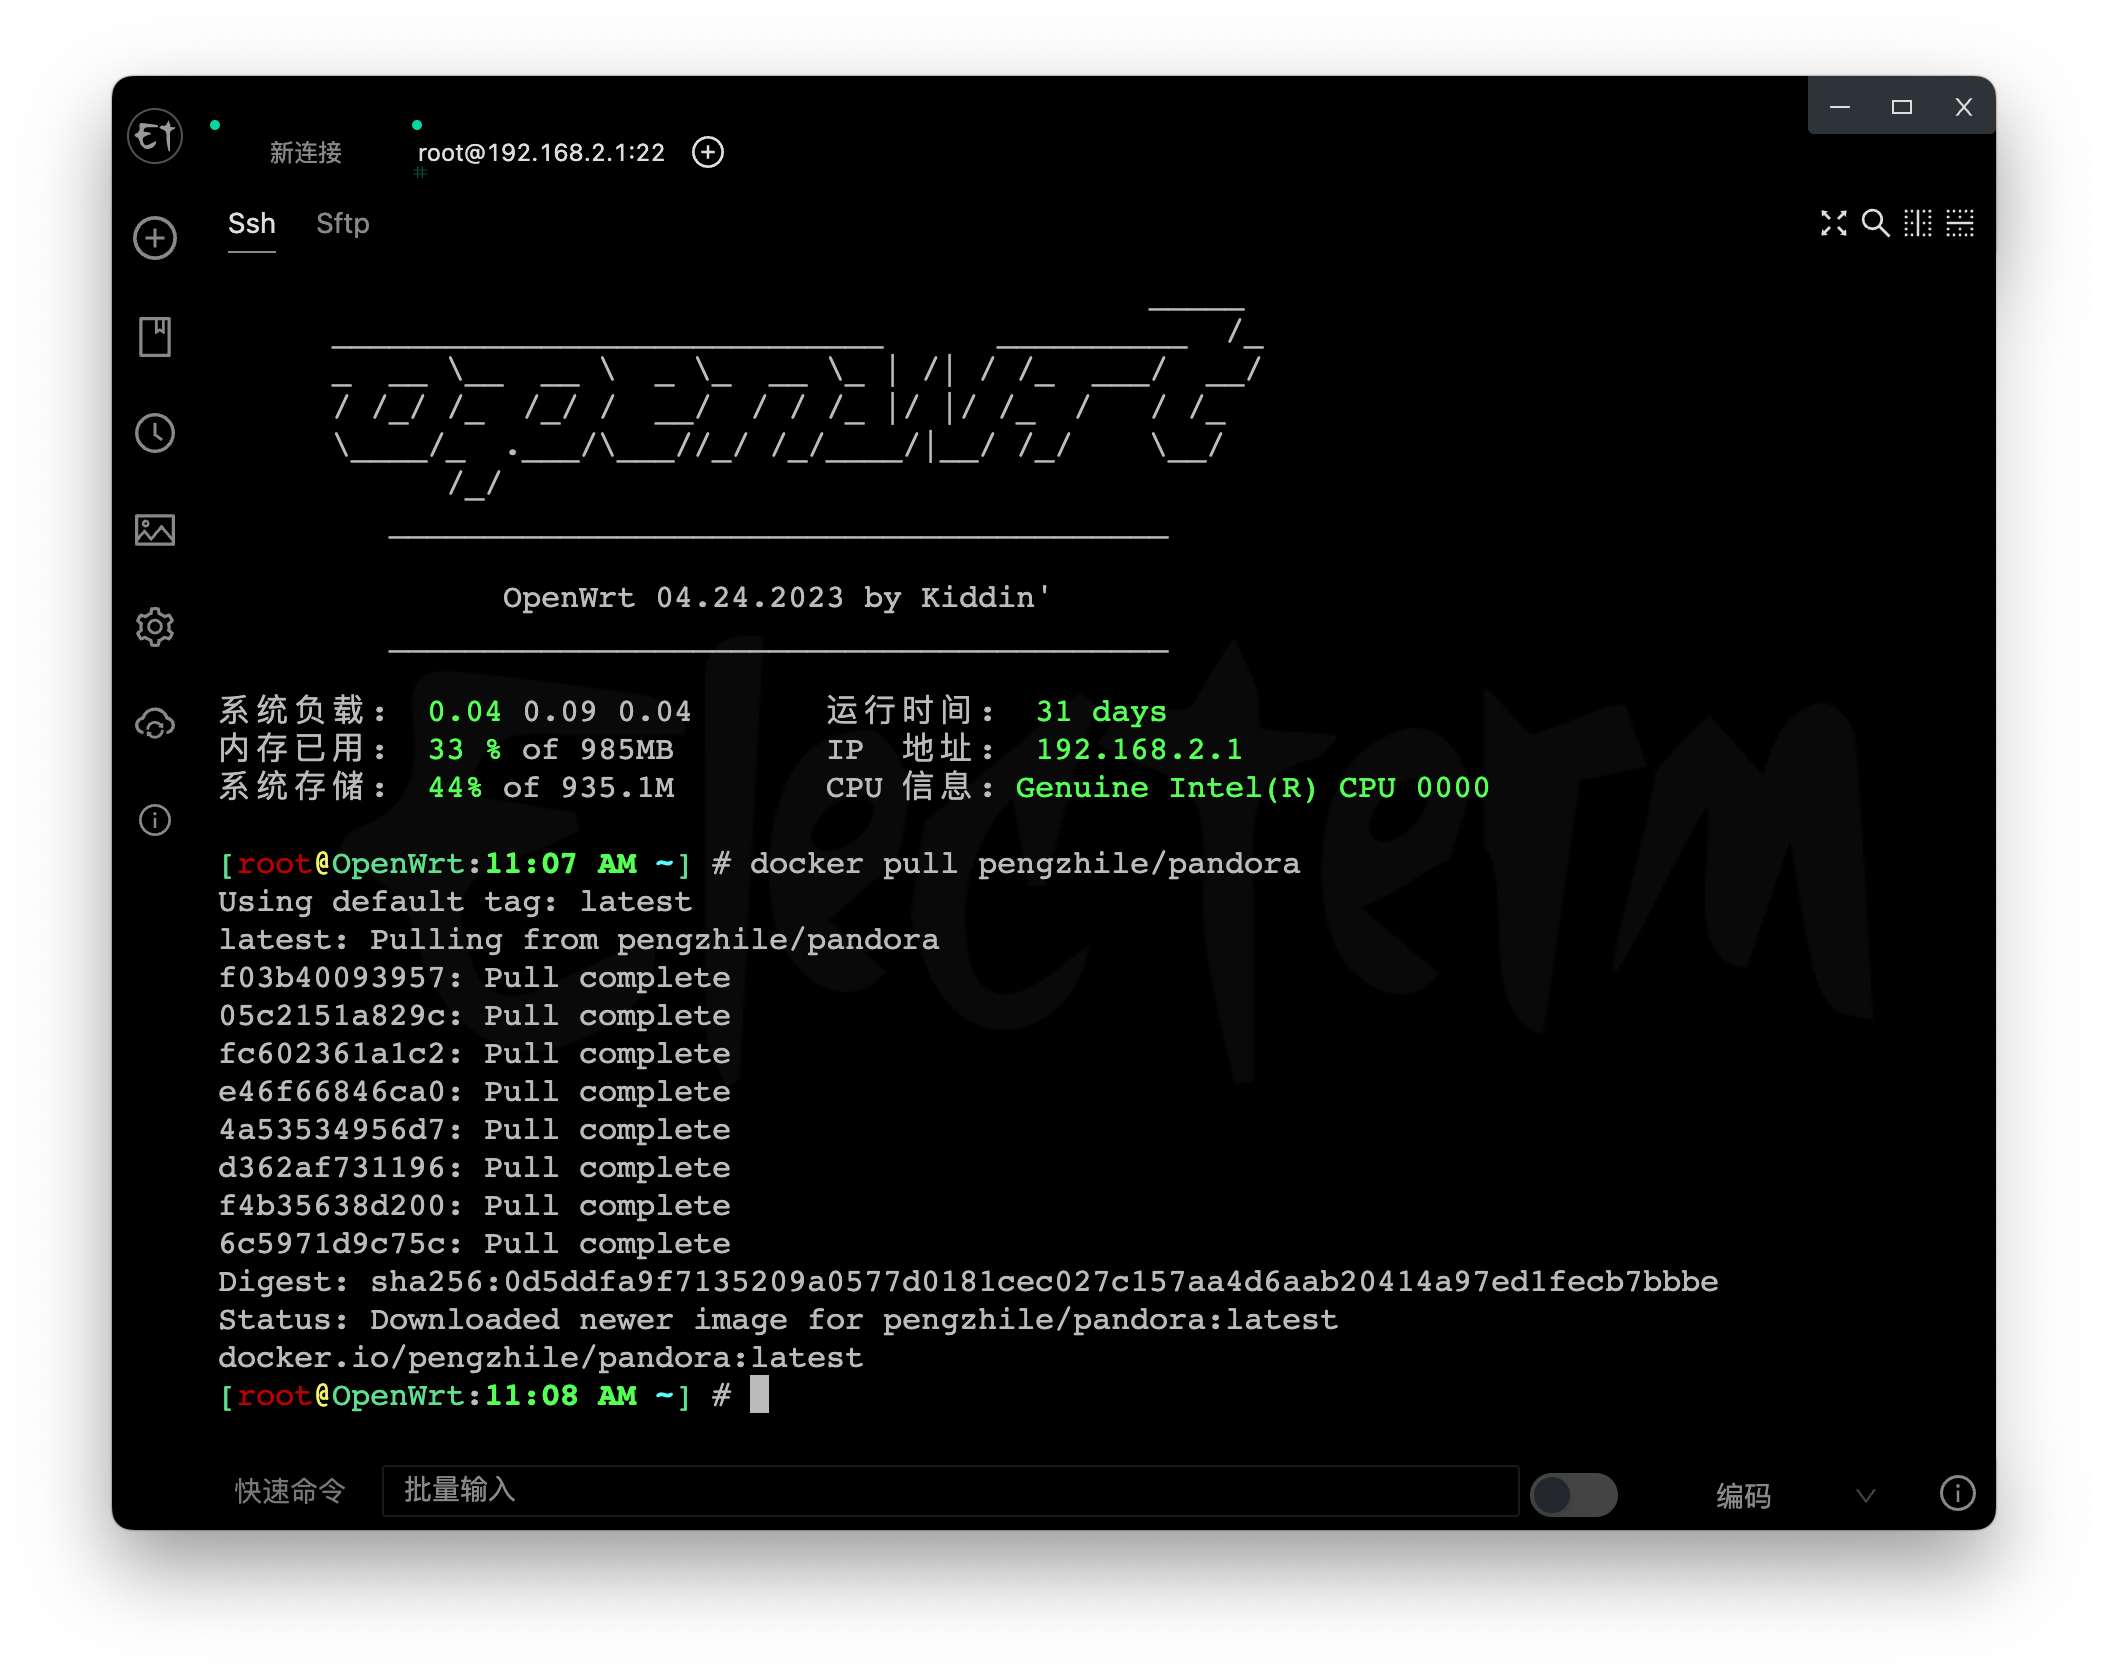2108x1678 pixels.
Task: Switch to the Sftp tab
Action: pyautogui.click(x=343, y=224)
